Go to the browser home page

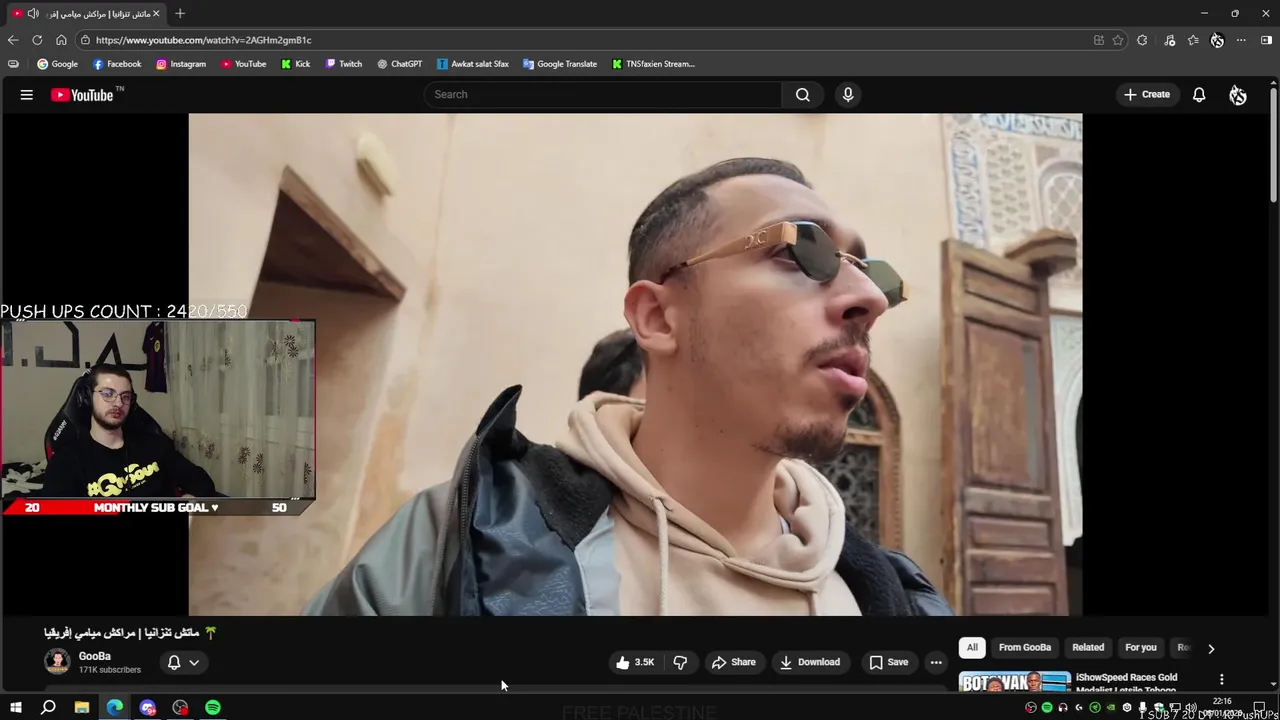point(61,40)
